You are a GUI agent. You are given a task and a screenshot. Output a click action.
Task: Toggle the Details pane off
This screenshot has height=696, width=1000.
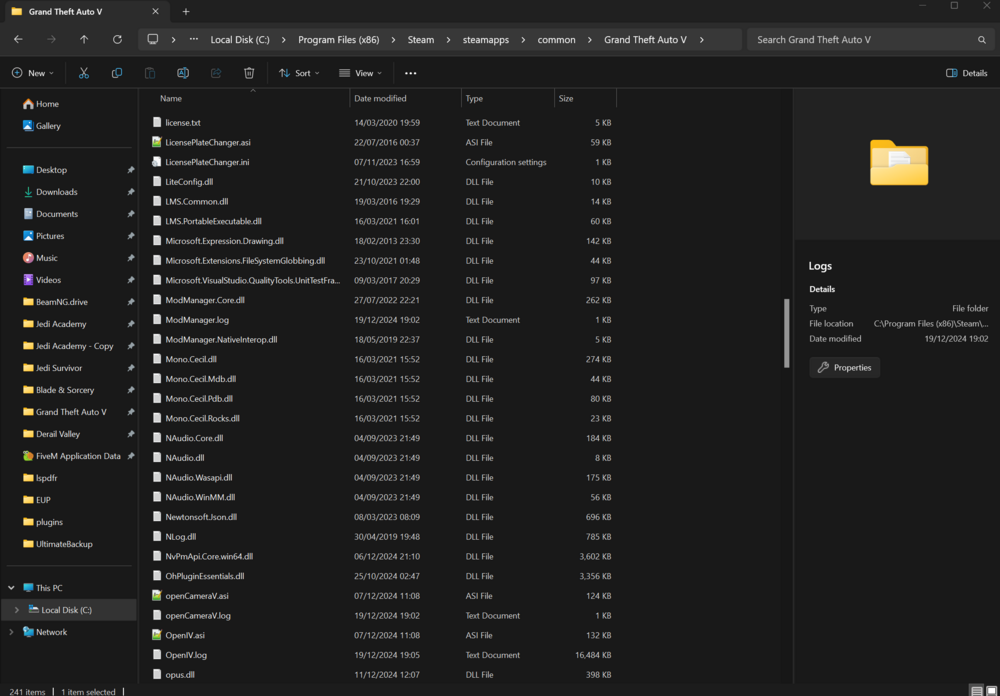965,72
